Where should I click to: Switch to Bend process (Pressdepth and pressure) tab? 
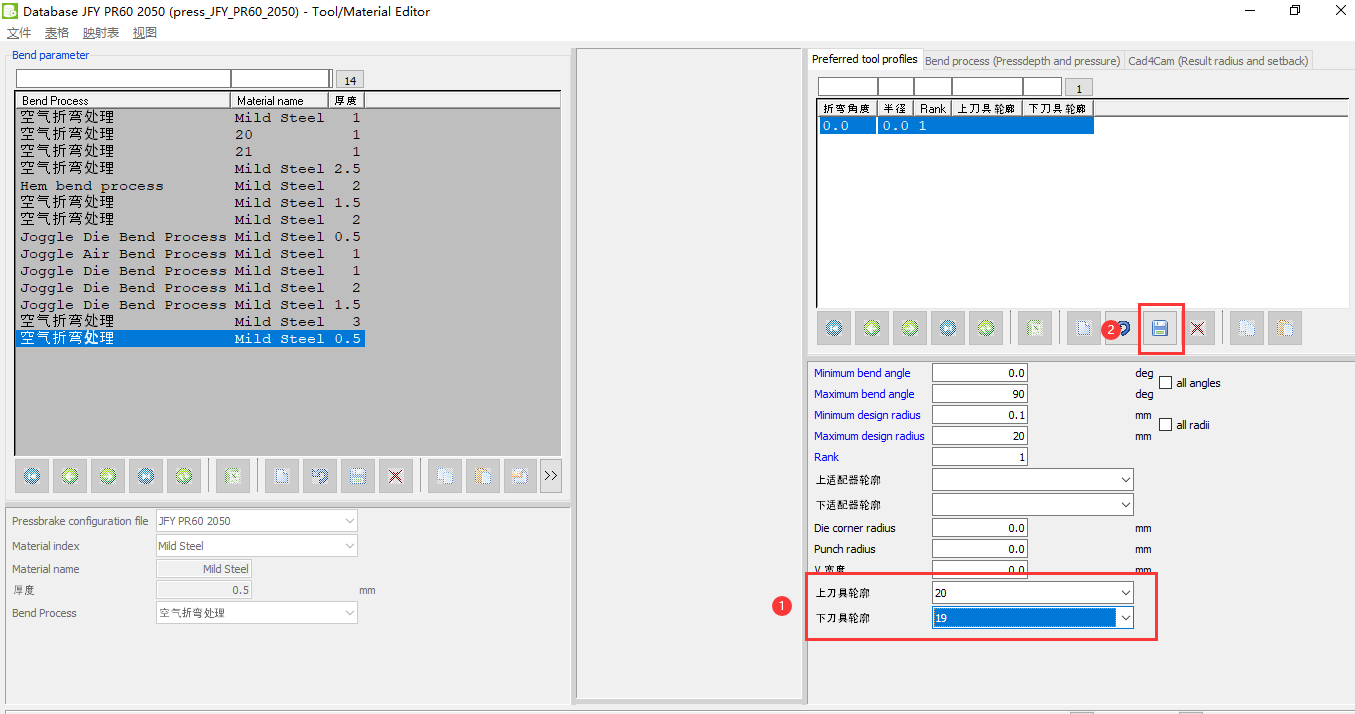tap(1022, 61)
